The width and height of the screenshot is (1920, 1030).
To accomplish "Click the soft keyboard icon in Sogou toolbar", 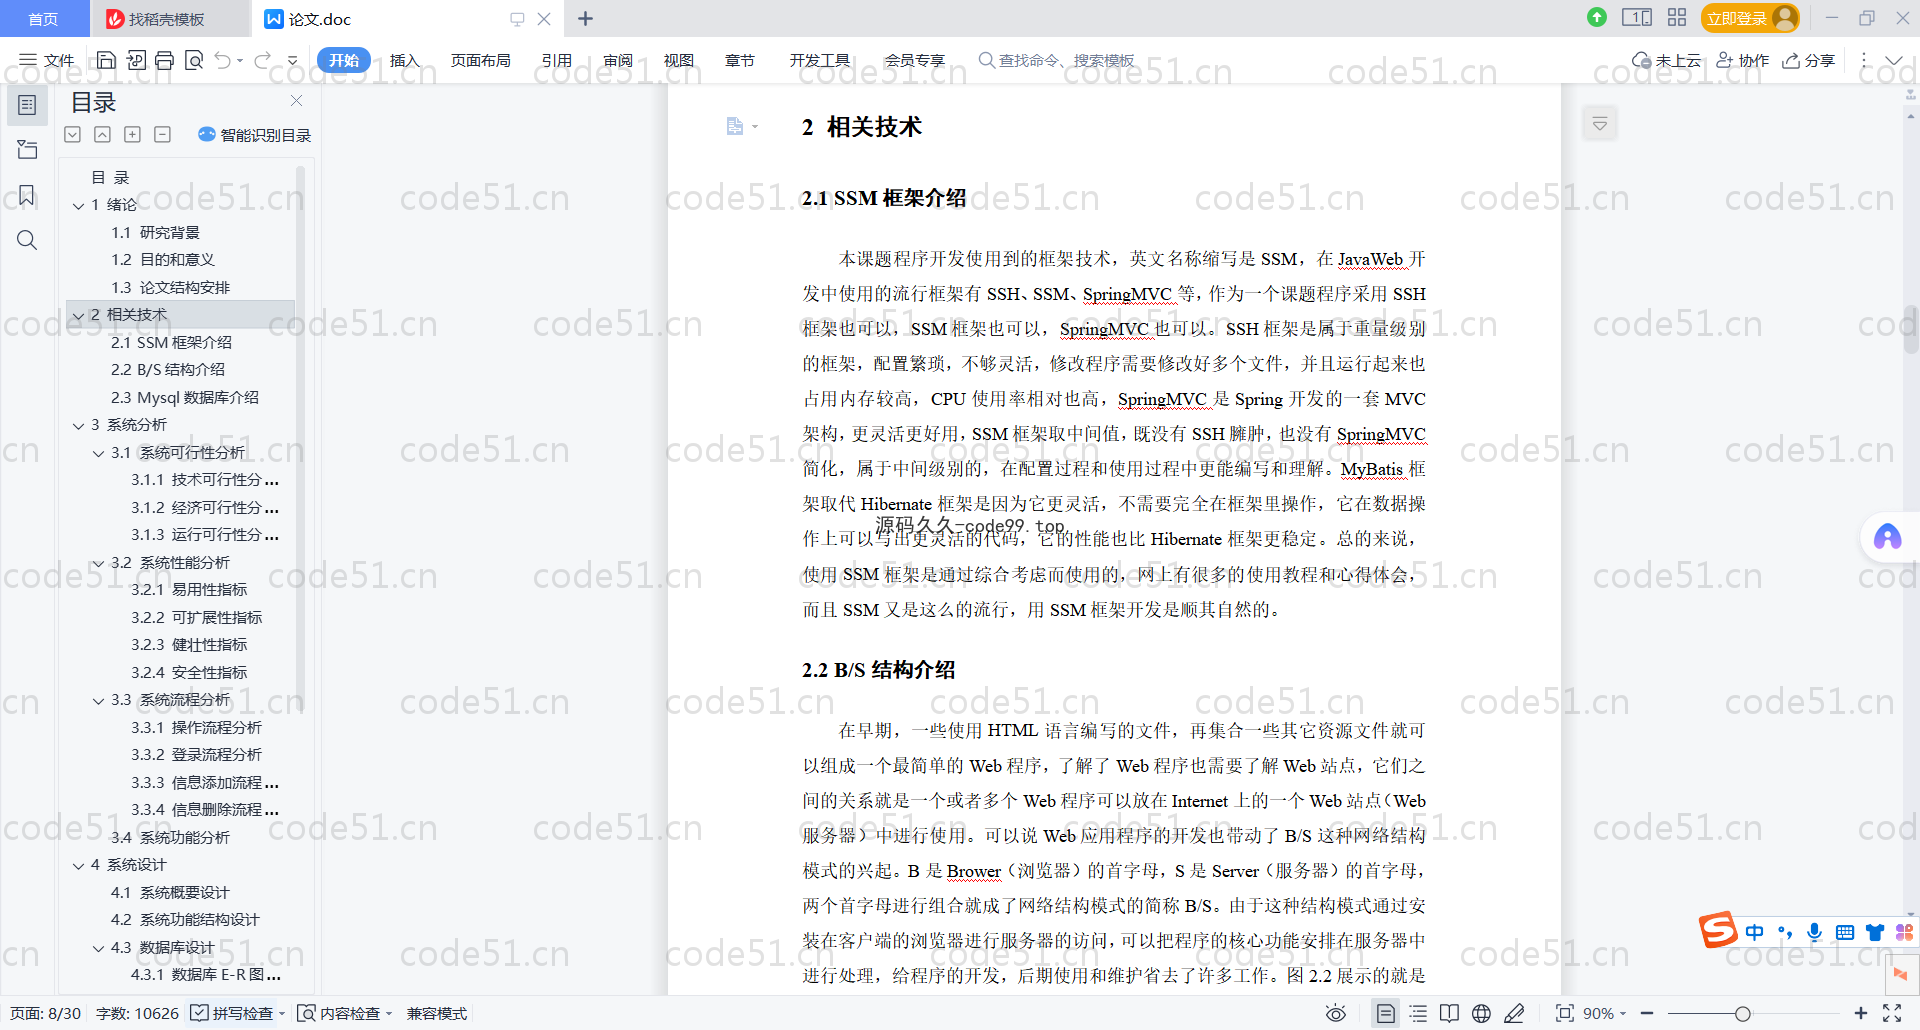I will click(x=1845, y=932).
